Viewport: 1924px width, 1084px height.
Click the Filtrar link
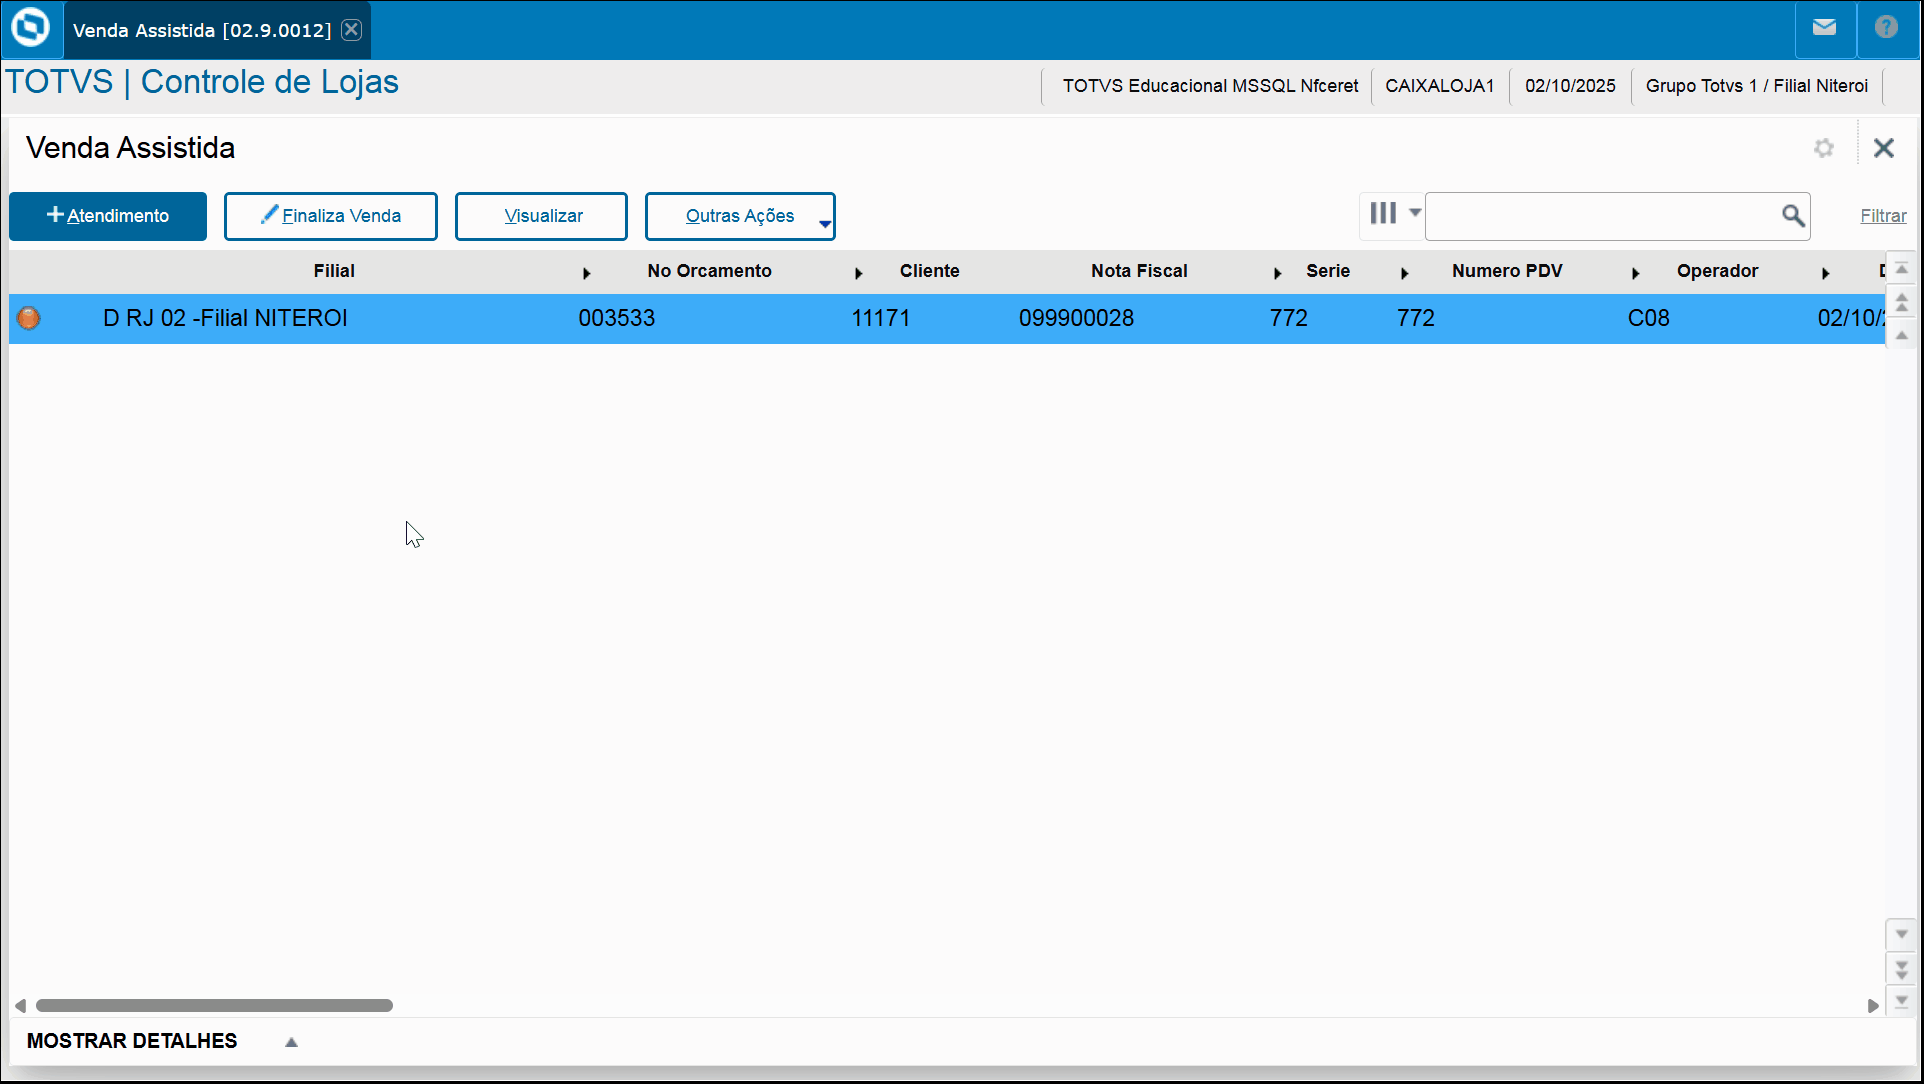tap(1882, 216)
